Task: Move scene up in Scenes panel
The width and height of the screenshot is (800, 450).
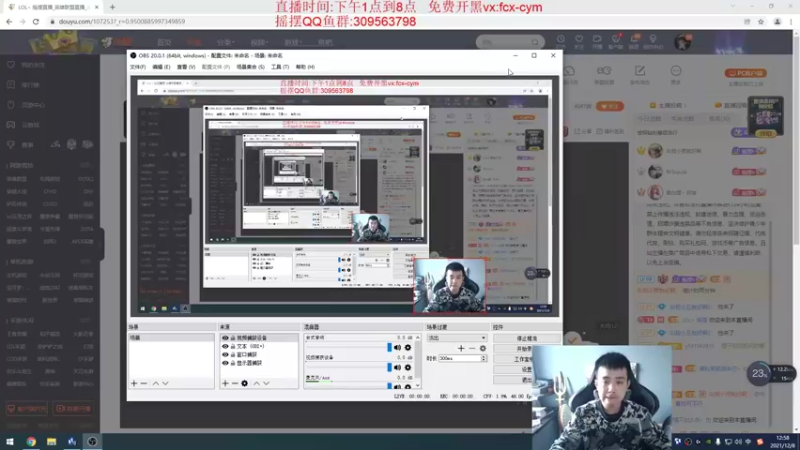Action: tap(156, 383)
